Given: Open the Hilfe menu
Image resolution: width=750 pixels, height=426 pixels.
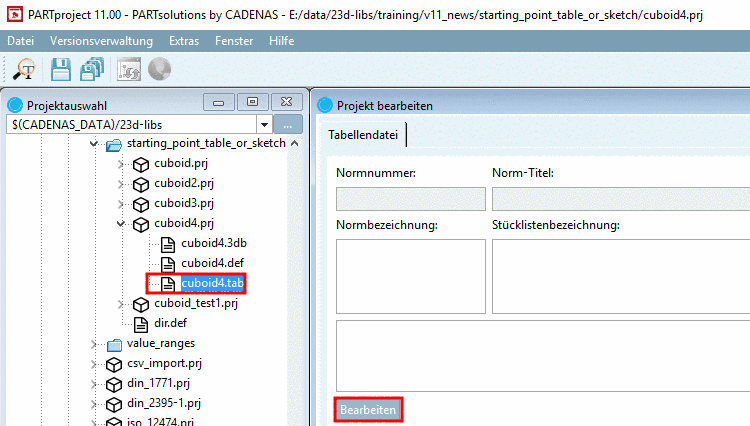Looking at the screenshot, I should 281,41.
